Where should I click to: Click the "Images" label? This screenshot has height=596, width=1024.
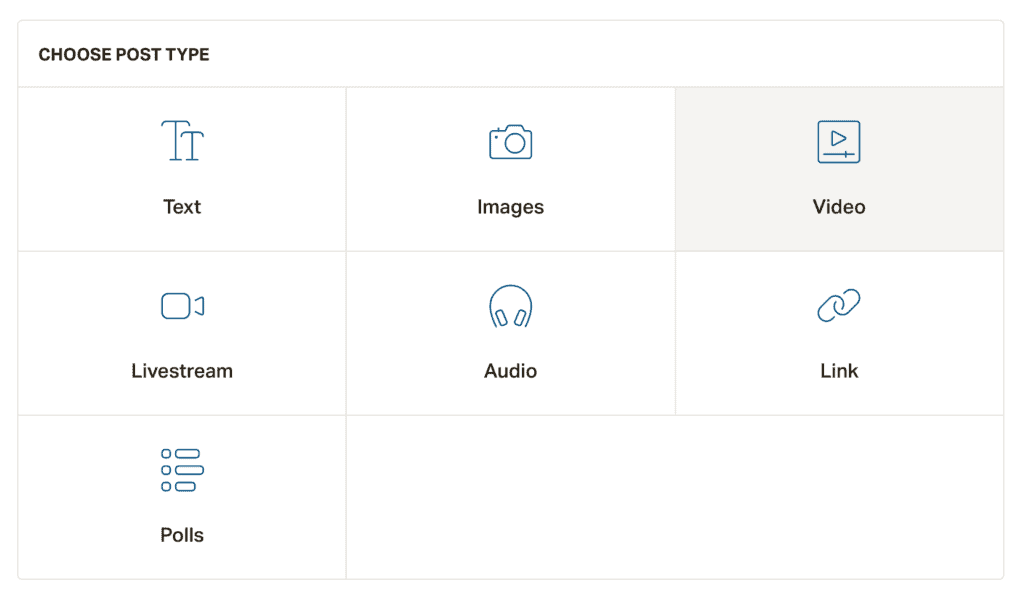(510, 207)
